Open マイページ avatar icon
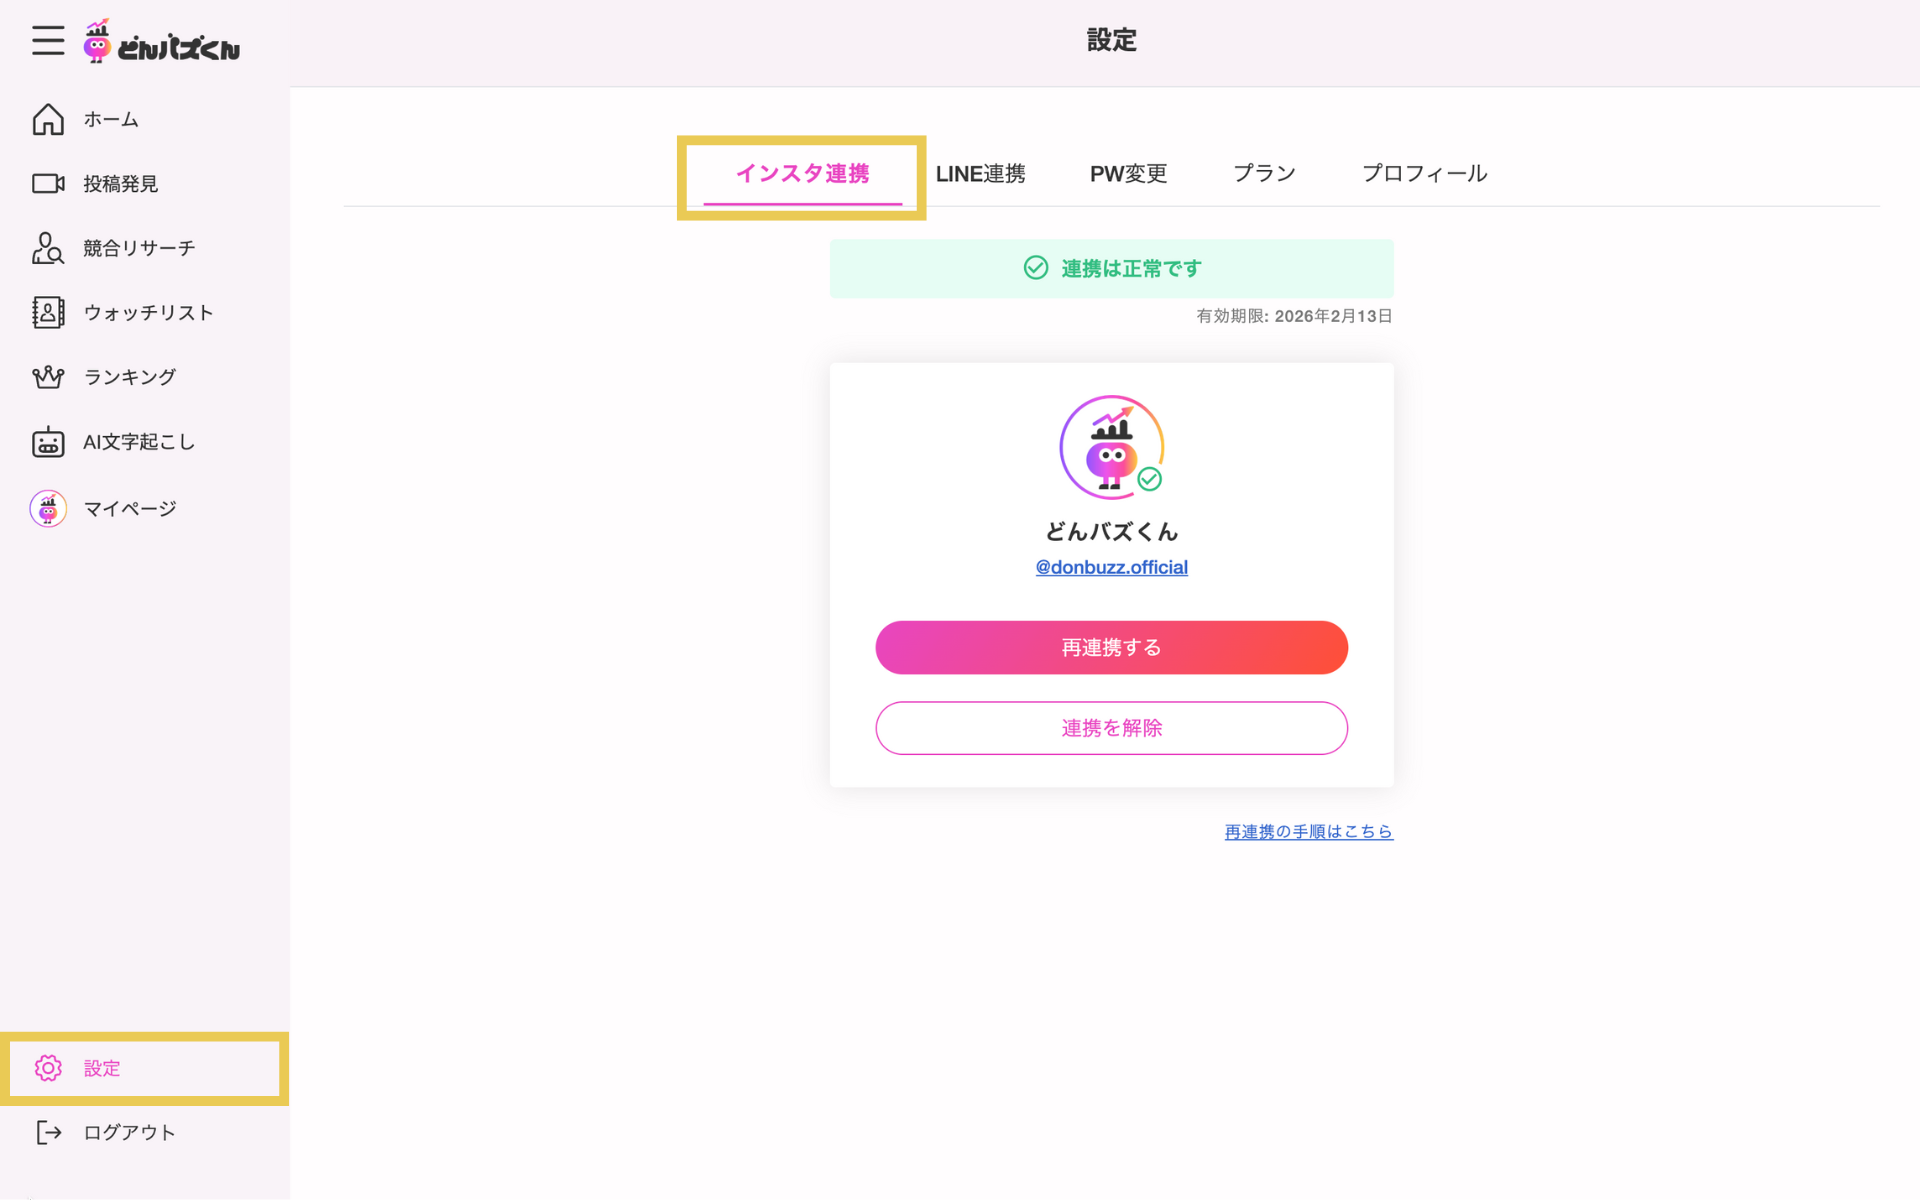This screenshot has height=1200, width=1920. (48, 509)
